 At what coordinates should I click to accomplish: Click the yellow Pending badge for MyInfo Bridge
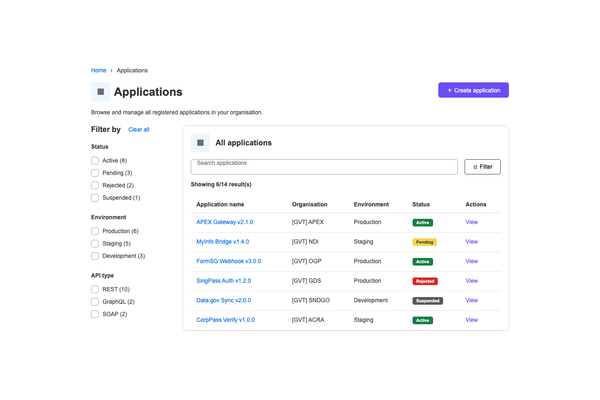(x=424, y=242)
